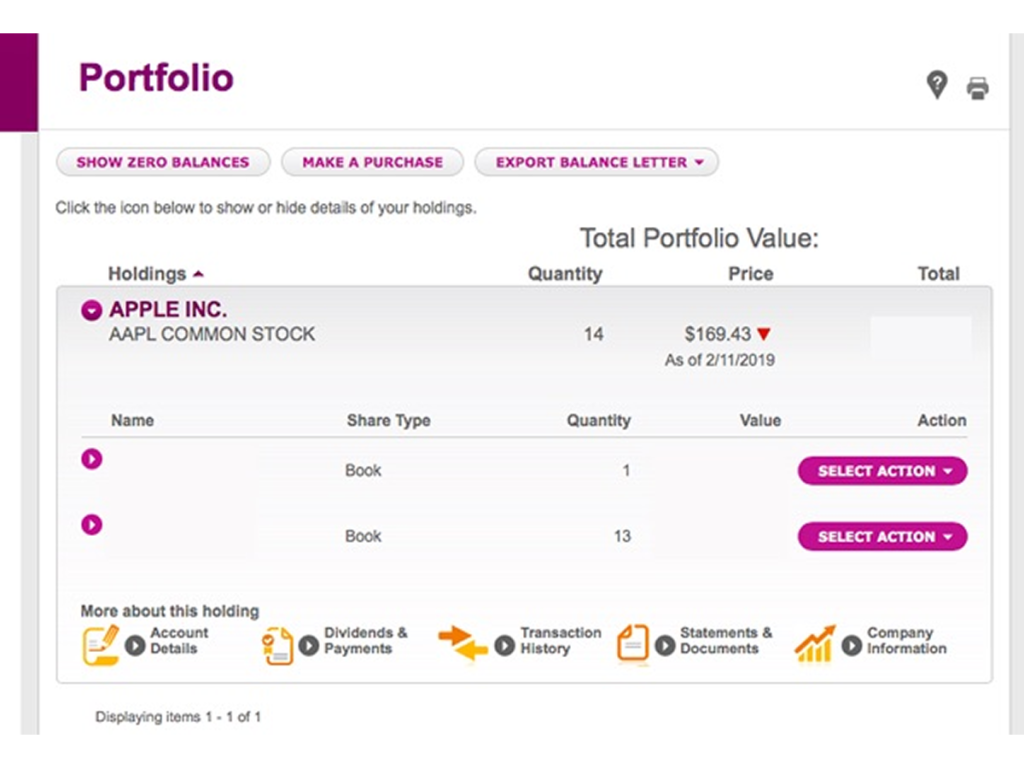Click the Quantity header in the holdings row
1024x768 pixels.
point(565,274)
